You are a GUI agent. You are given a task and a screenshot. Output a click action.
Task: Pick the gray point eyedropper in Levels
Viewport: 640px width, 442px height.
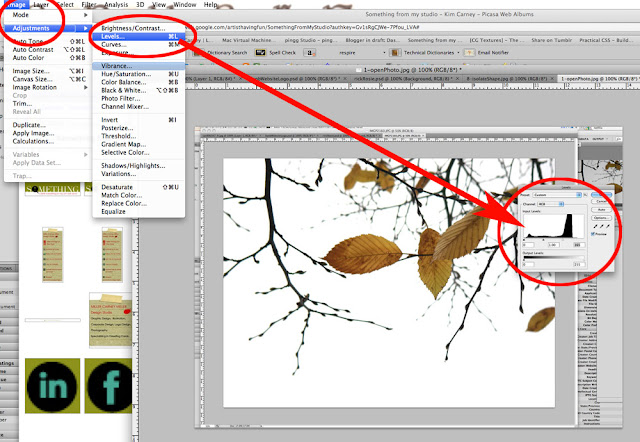(x=602, y=226)
